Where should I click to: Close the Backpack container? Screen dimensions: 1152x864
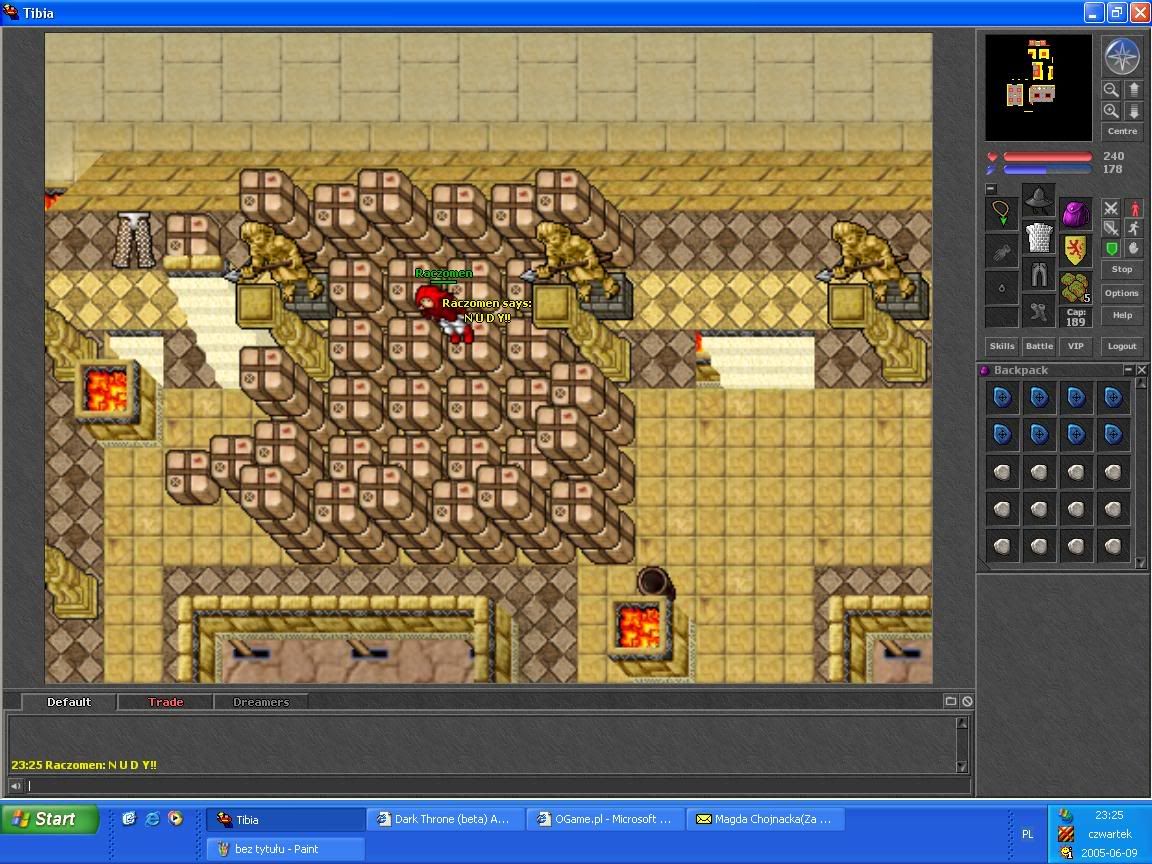[1141, 370]
